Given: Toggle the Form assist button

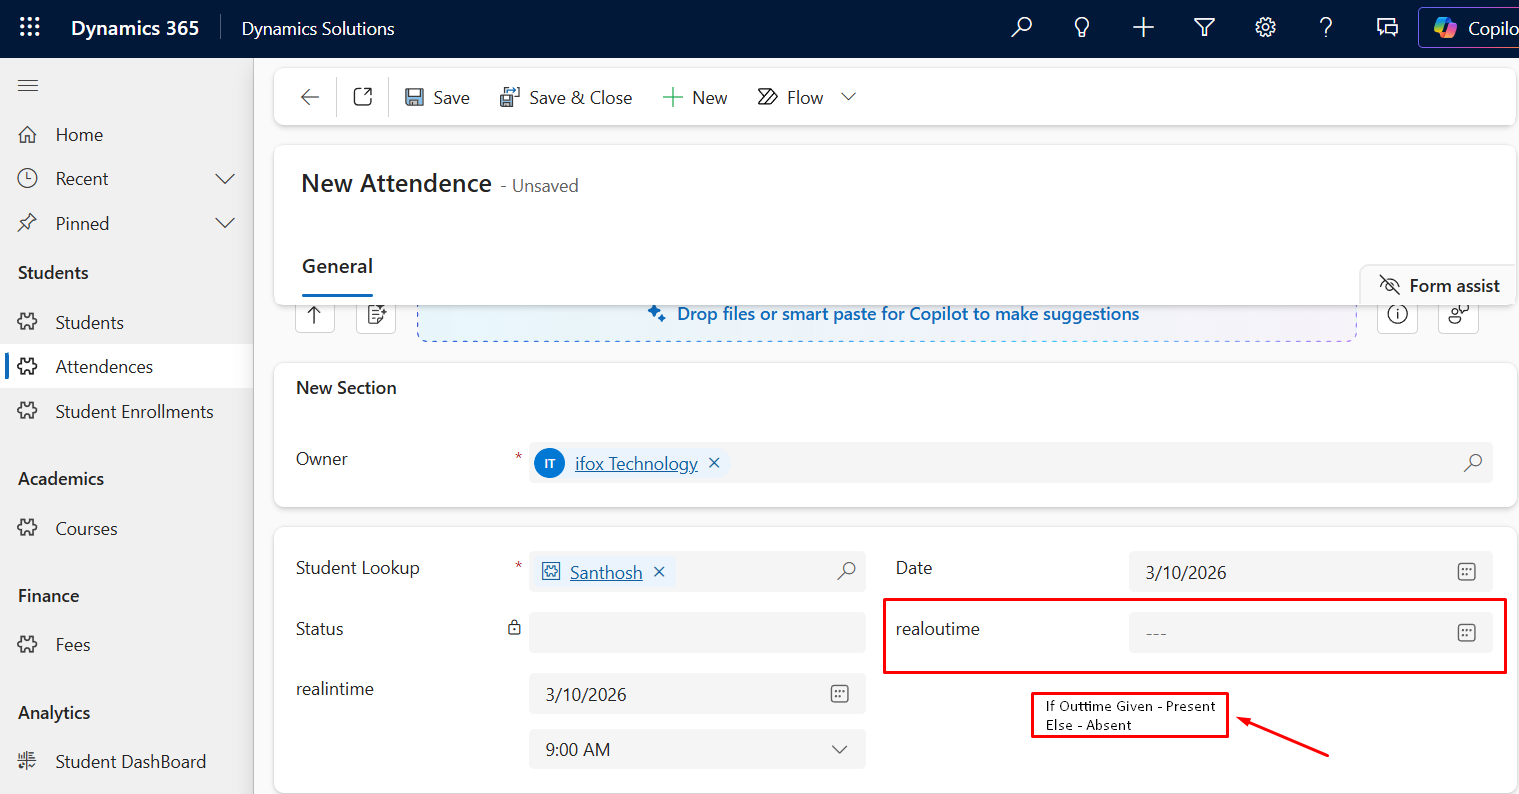Looking at the screenshot, I should 1439,286.
